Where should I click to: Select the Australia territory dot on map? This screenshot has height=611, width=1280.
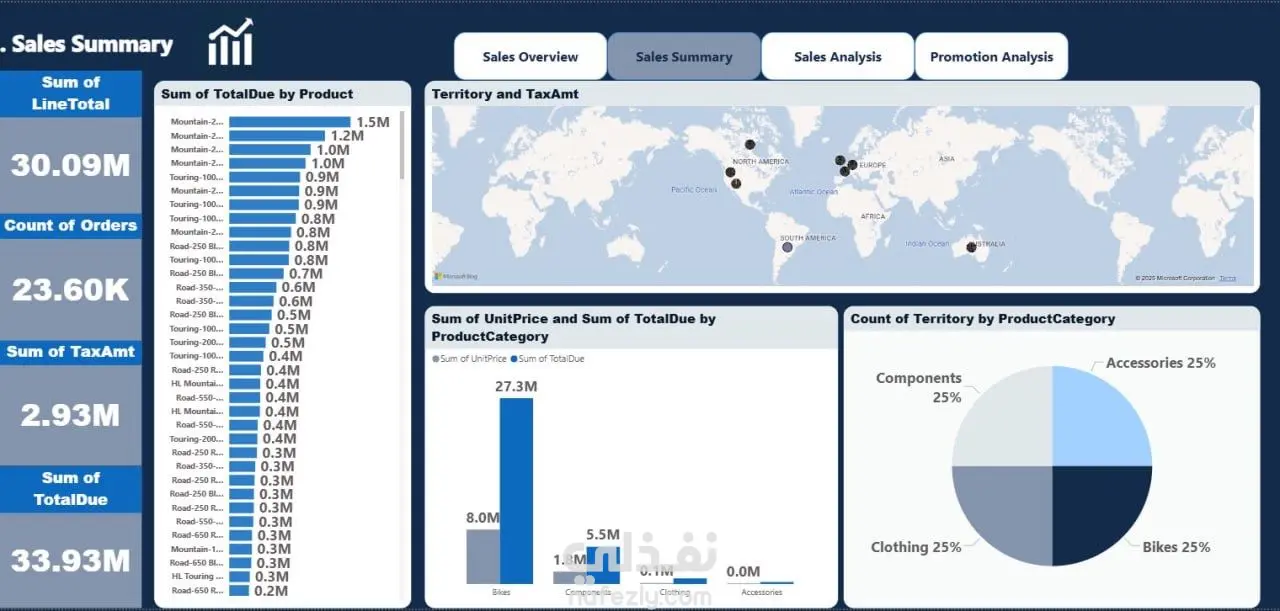pos(971,247)
